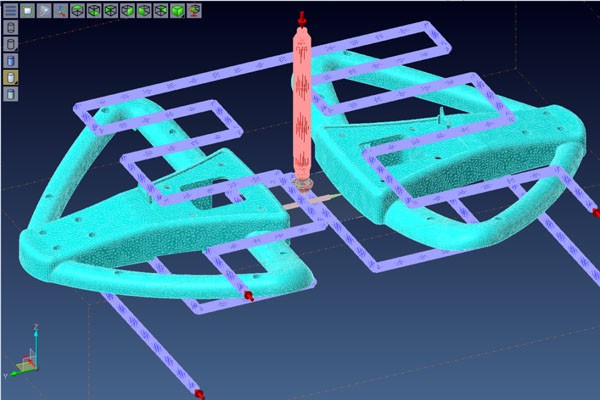
Task: Select the magnifier zoom tool
Action: pos(44,11)
